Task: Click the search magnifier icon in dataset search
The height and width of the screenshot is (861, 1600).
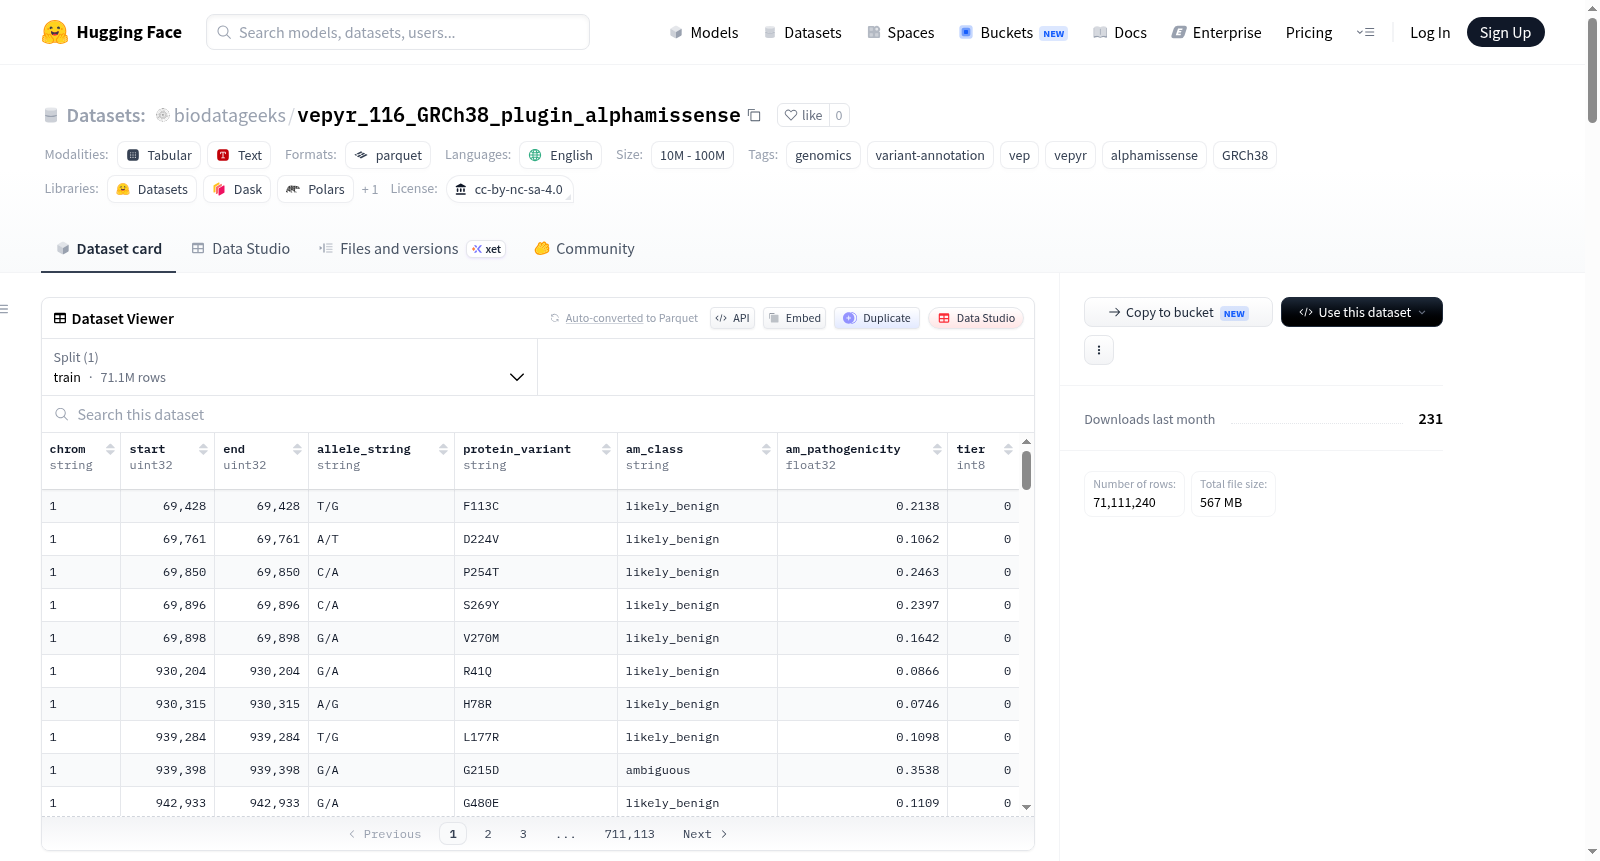Action: pos(62,414)
